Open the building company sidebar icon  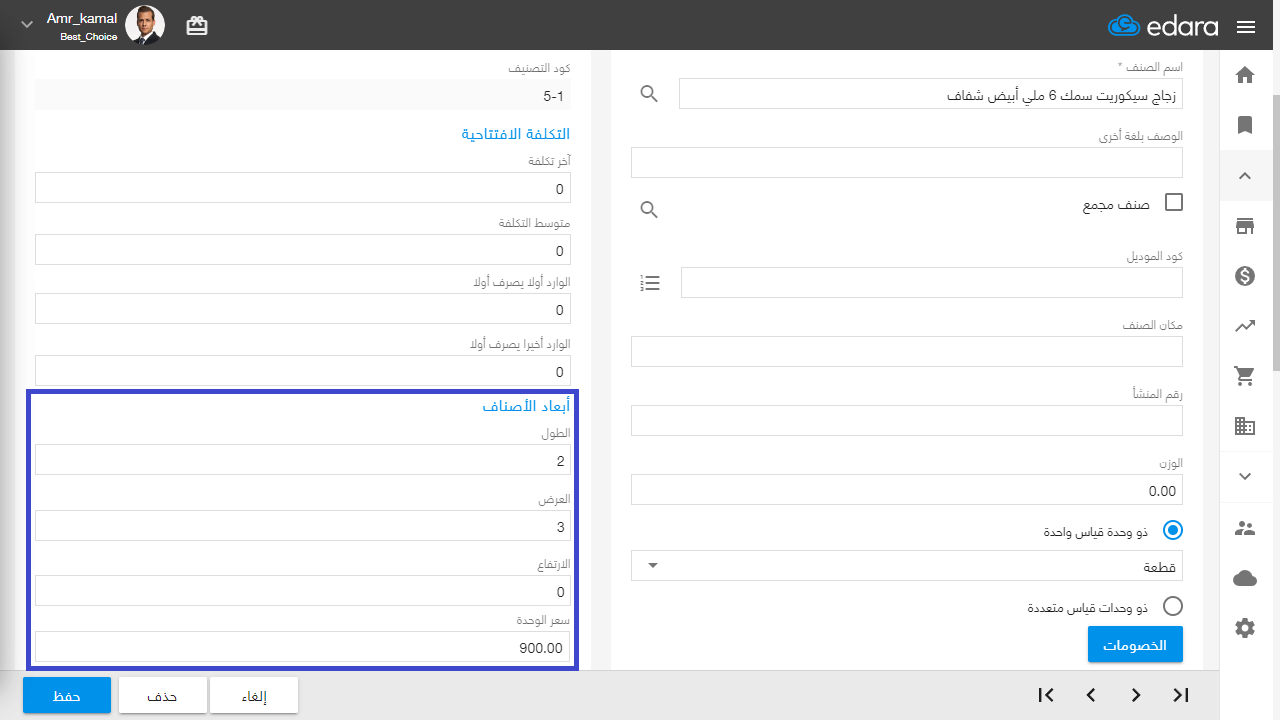coord(1245,426)
